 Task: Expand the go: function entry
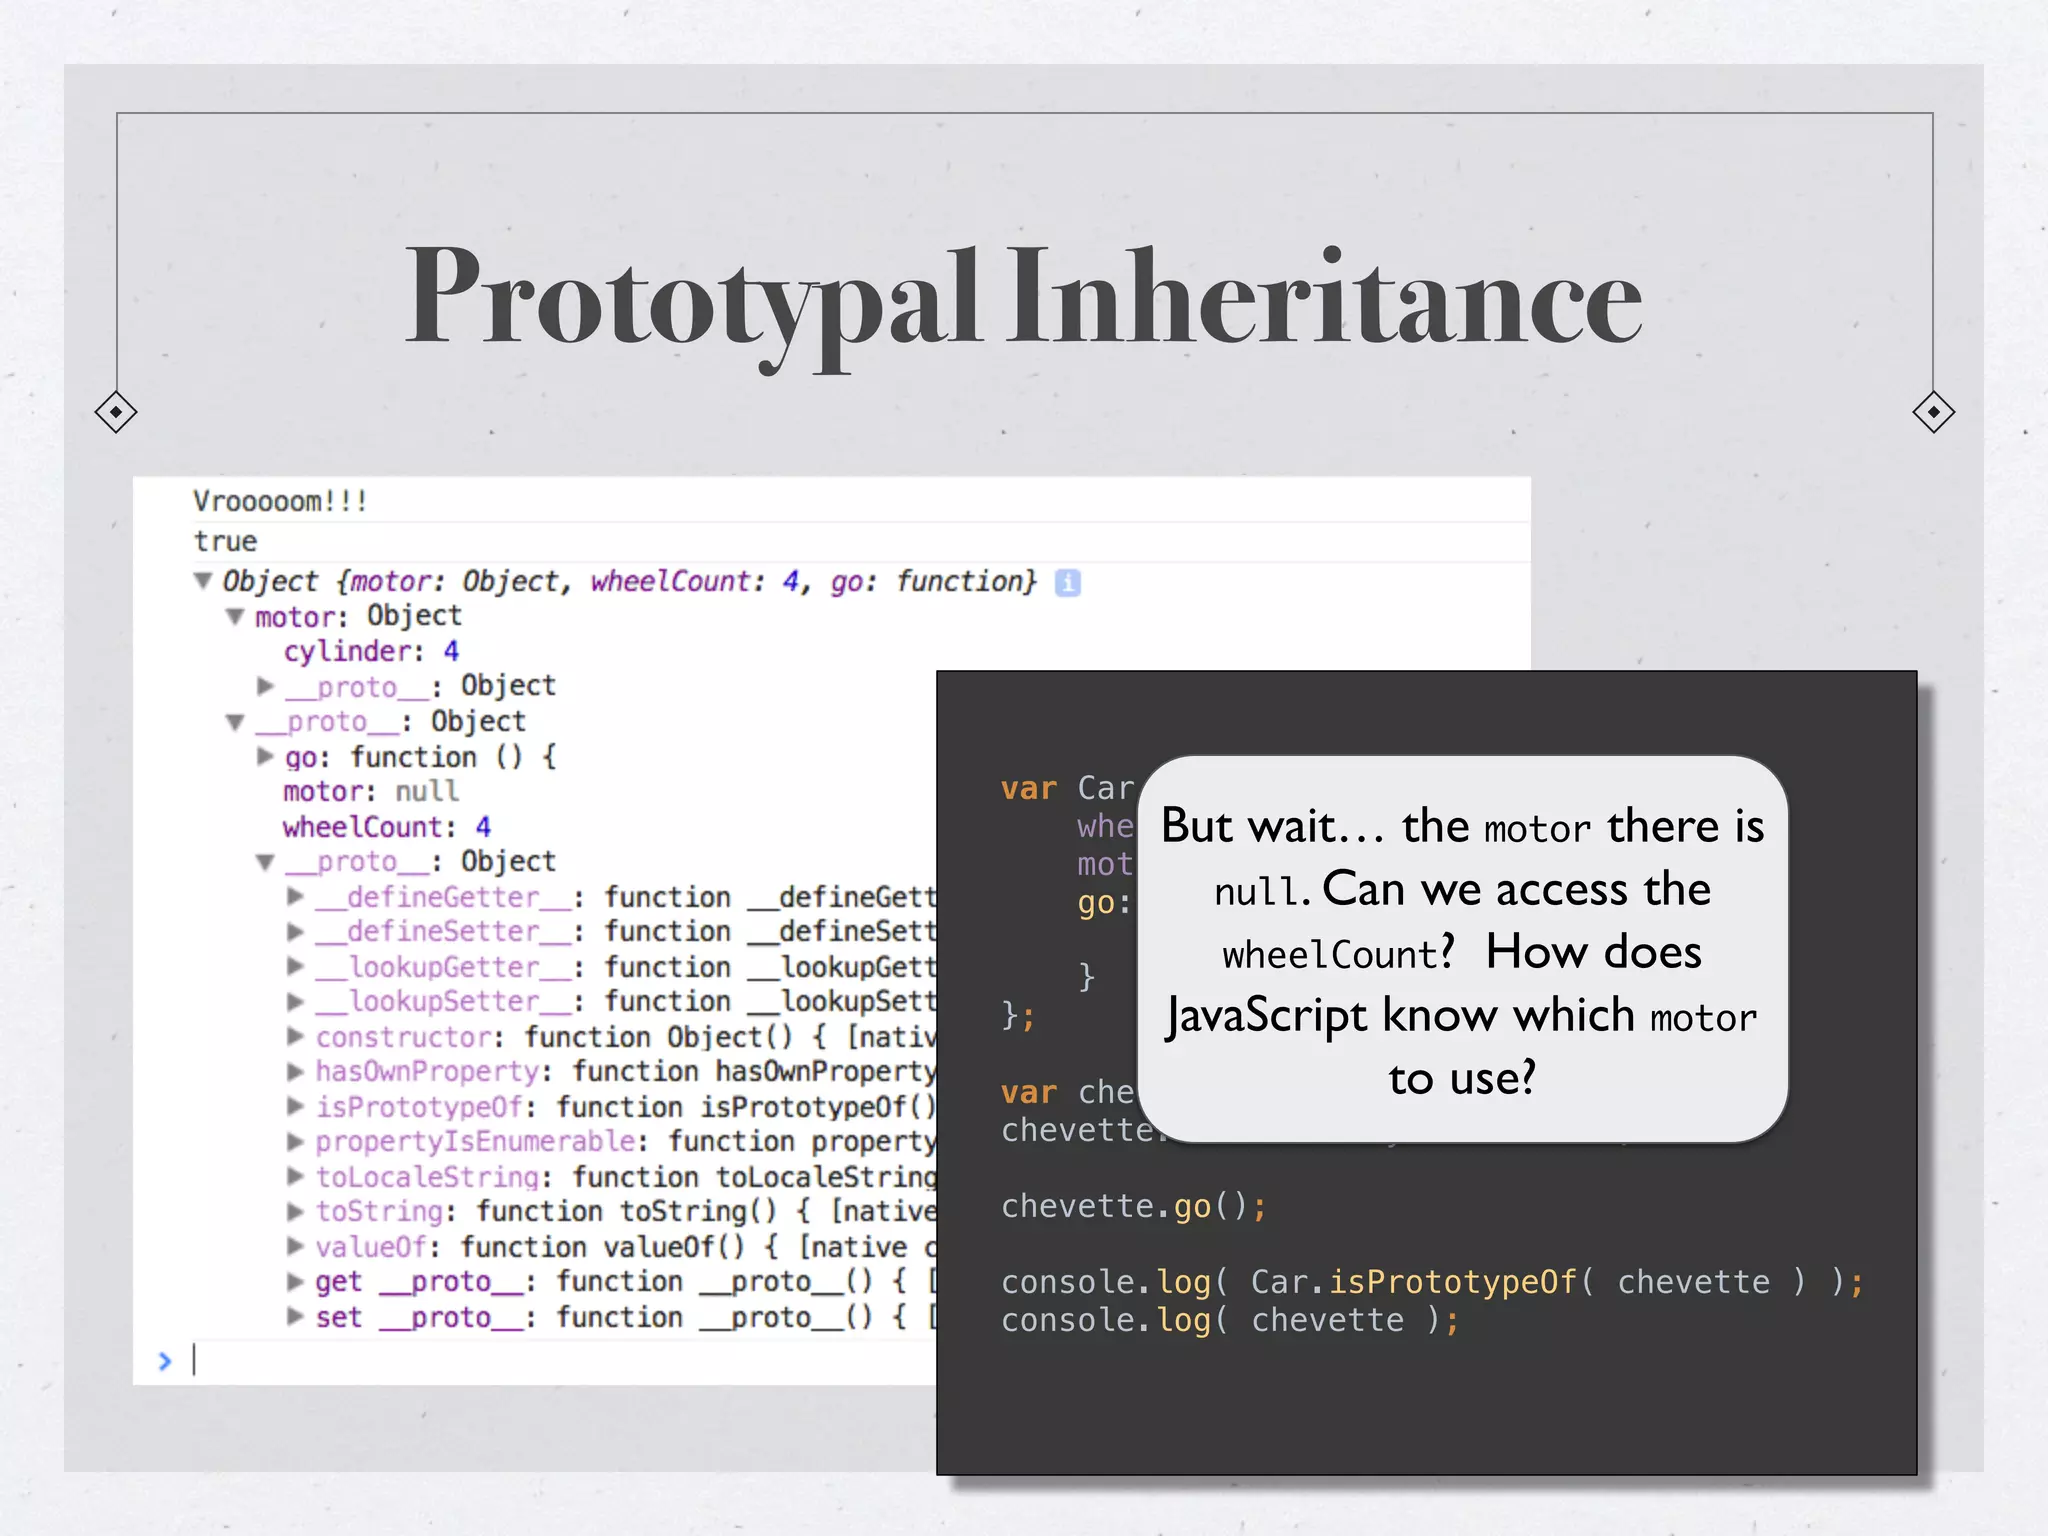(265, 756)
